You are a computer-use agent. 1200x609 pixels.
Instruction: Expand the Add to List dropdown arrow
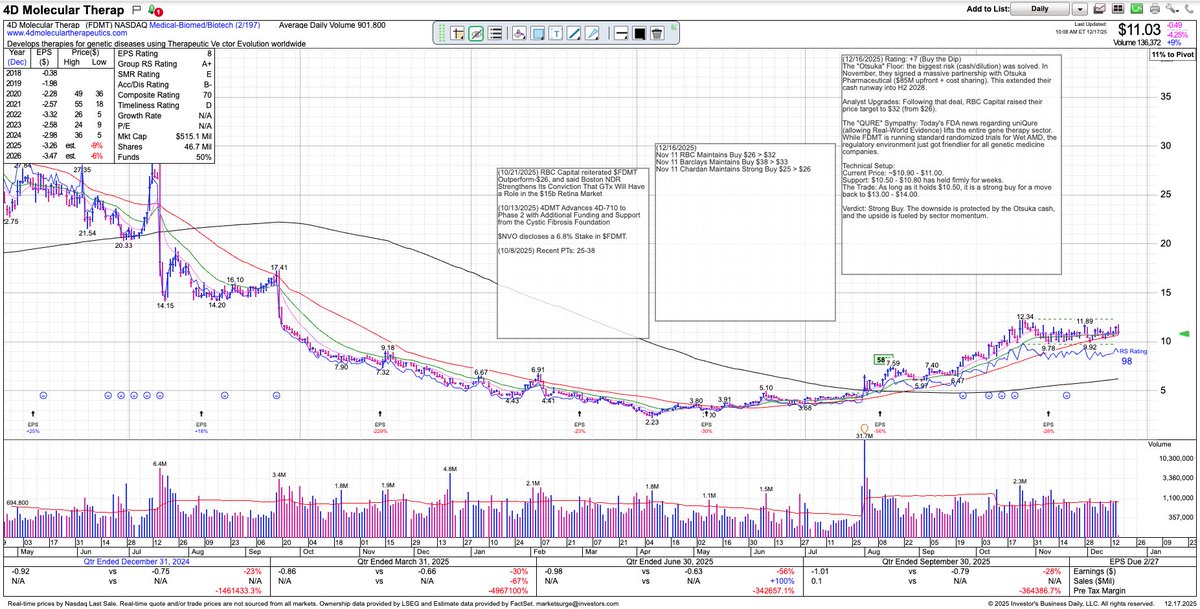1079,9
